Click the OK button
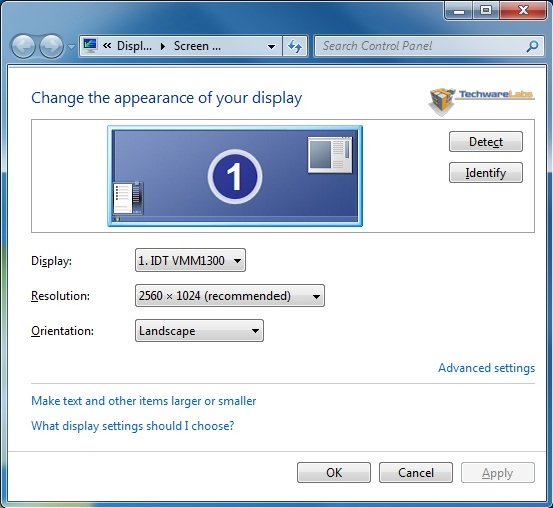This screenshot has height=508, width=553. pos(334,473)
